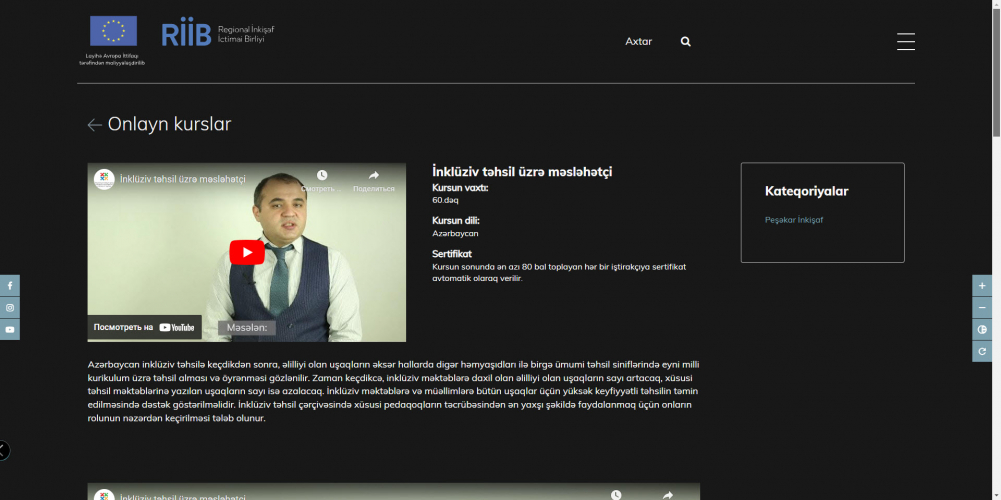Open the hamburger menu icon
Viewport: 1001px width, 500px height.
(x=905, y=42)
